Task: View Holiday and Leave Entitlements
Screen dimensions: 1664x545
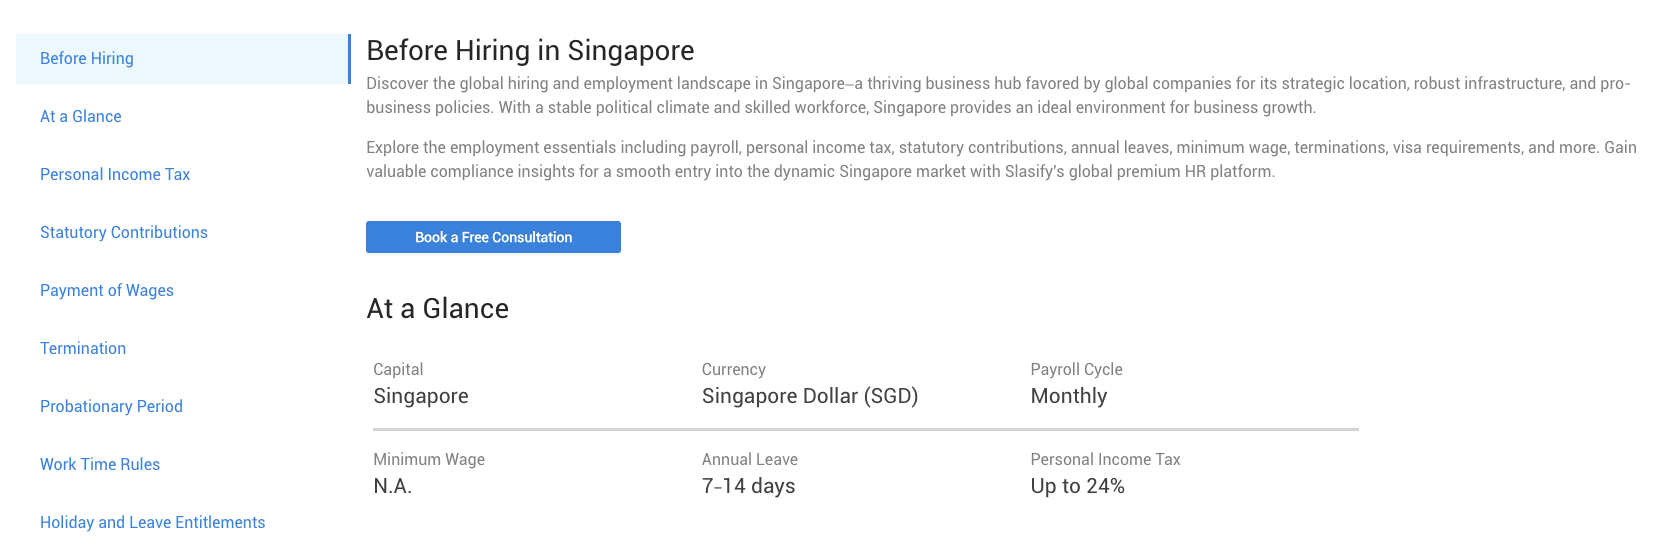Action: tap(153, 523)
